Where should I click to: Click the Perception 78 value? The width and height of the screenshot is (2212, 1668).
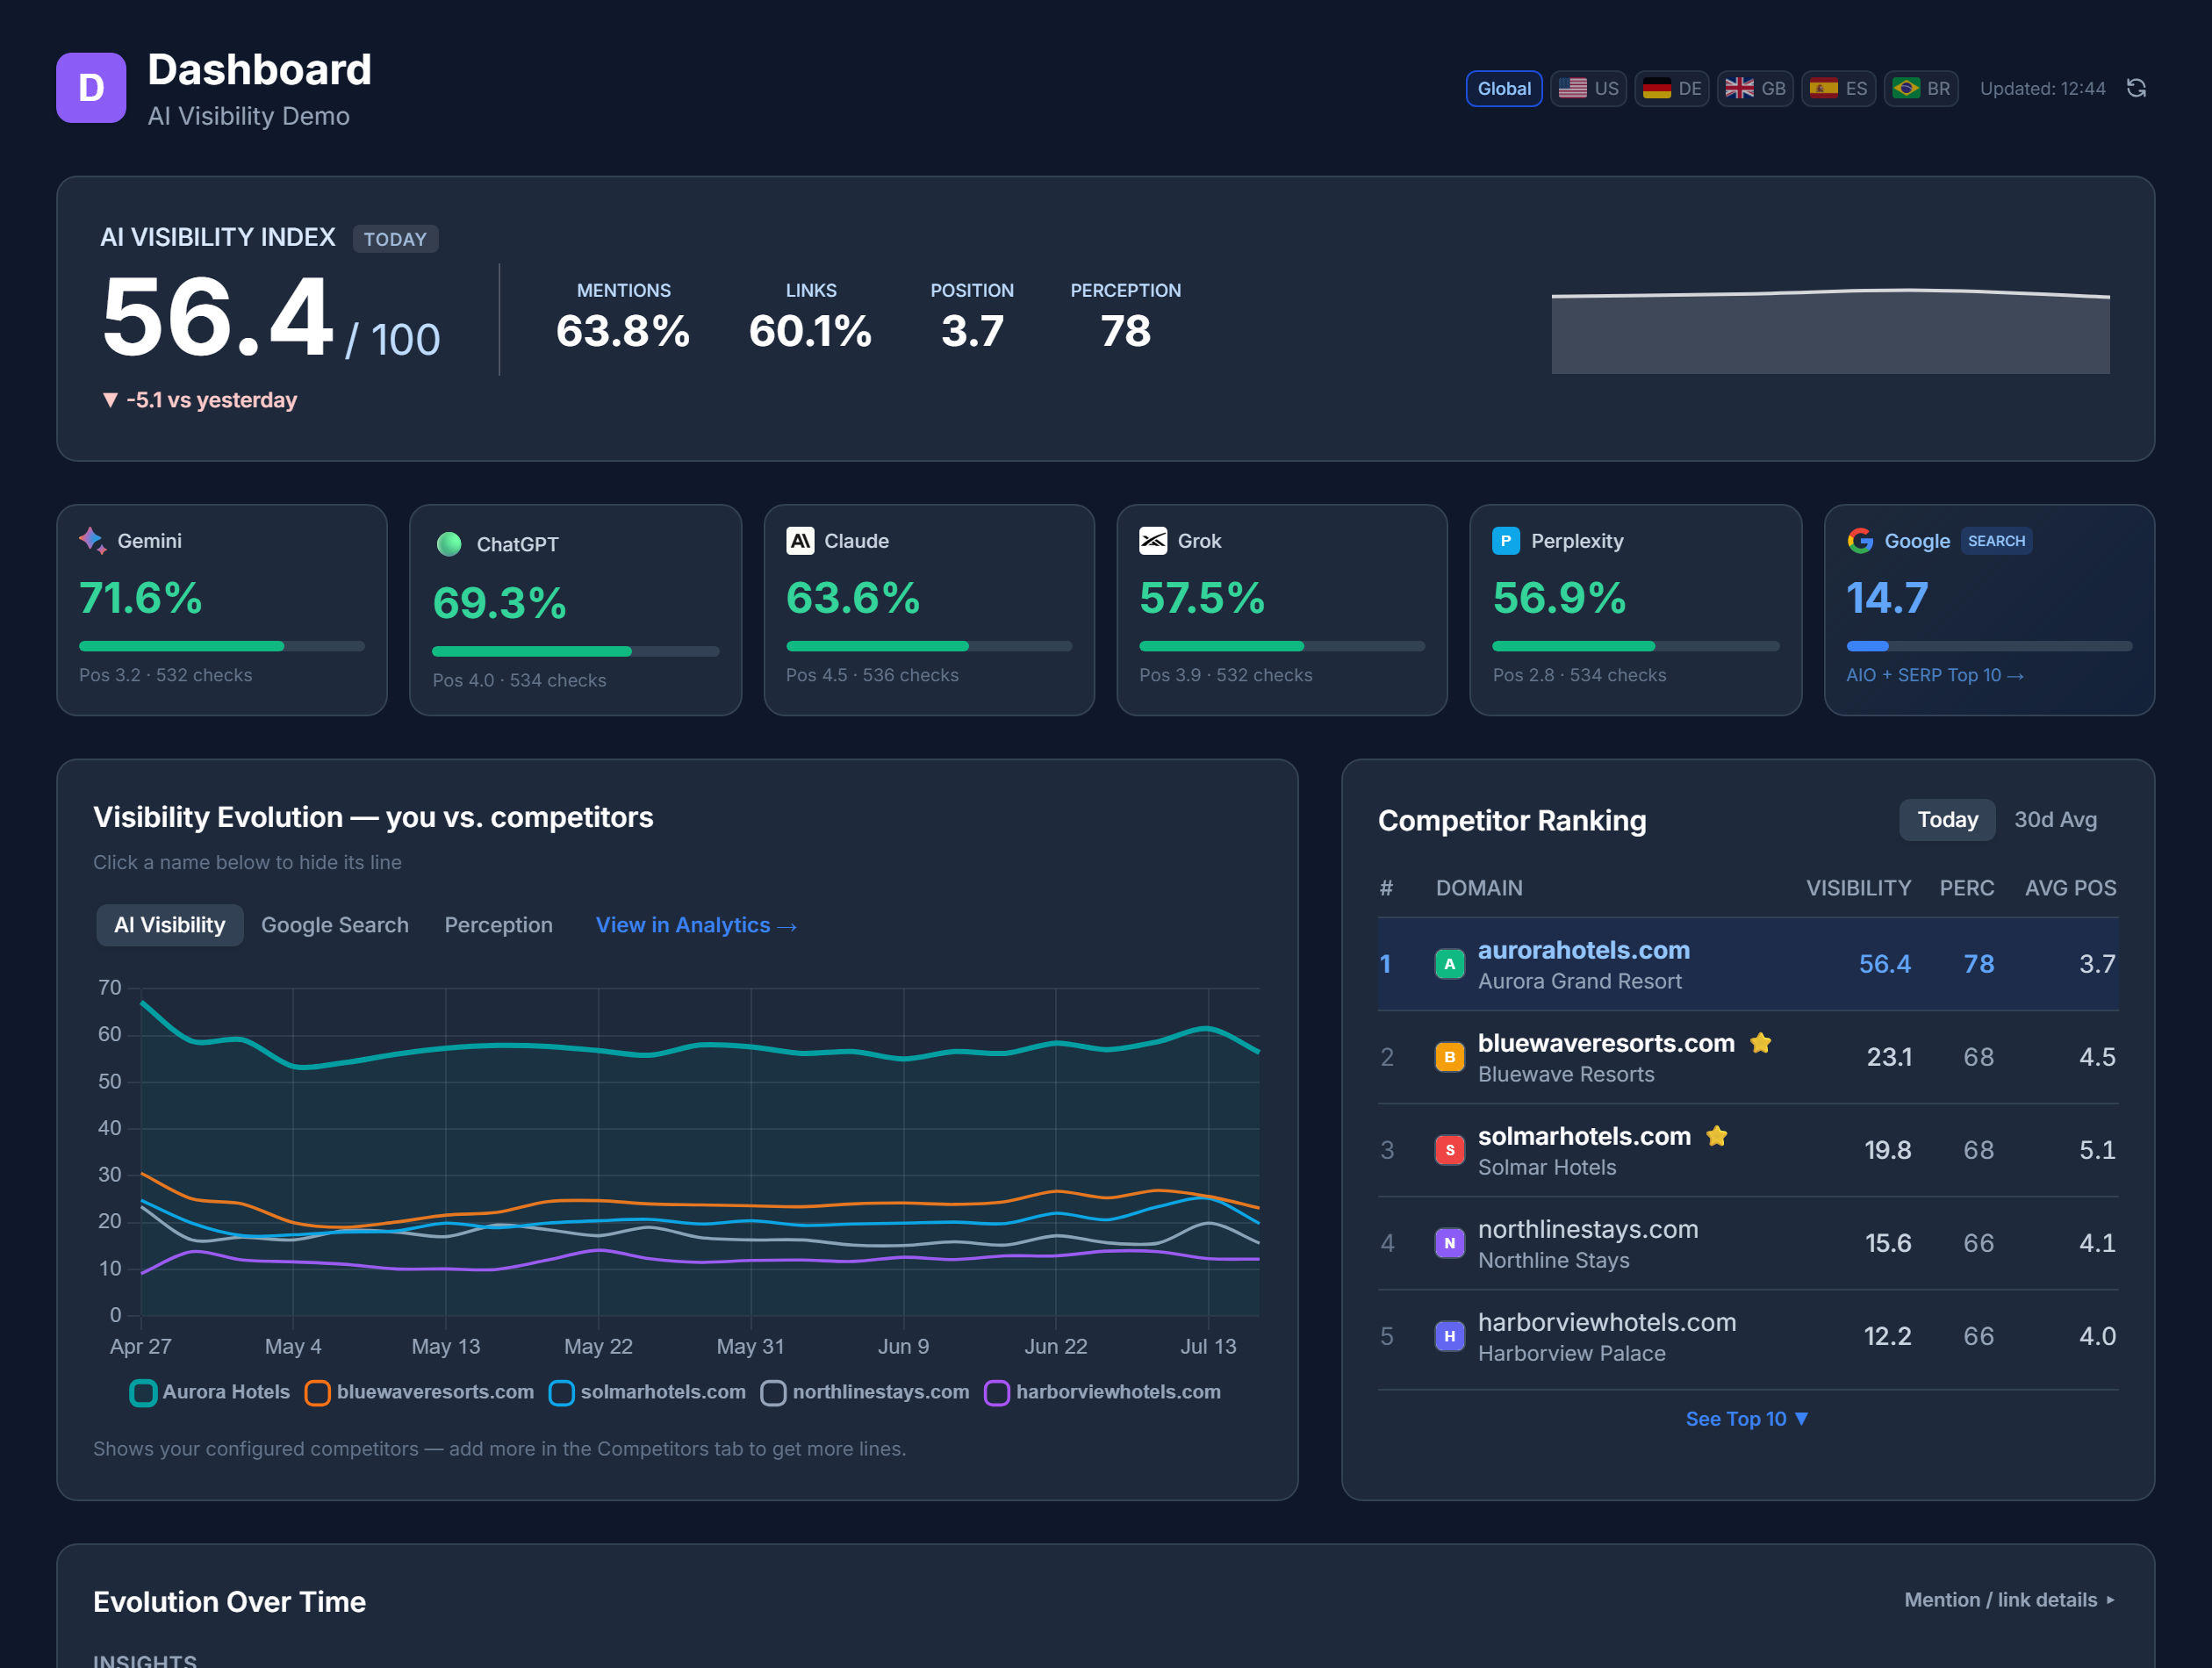point(1125,331)
